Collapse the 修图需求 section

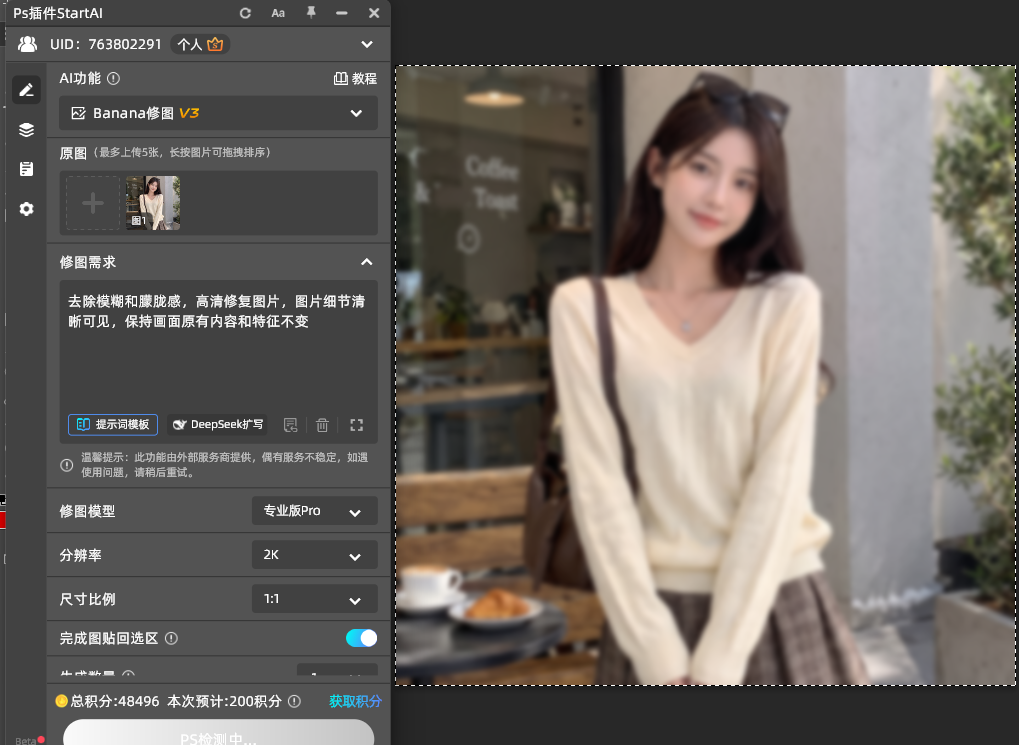(367, 262)
